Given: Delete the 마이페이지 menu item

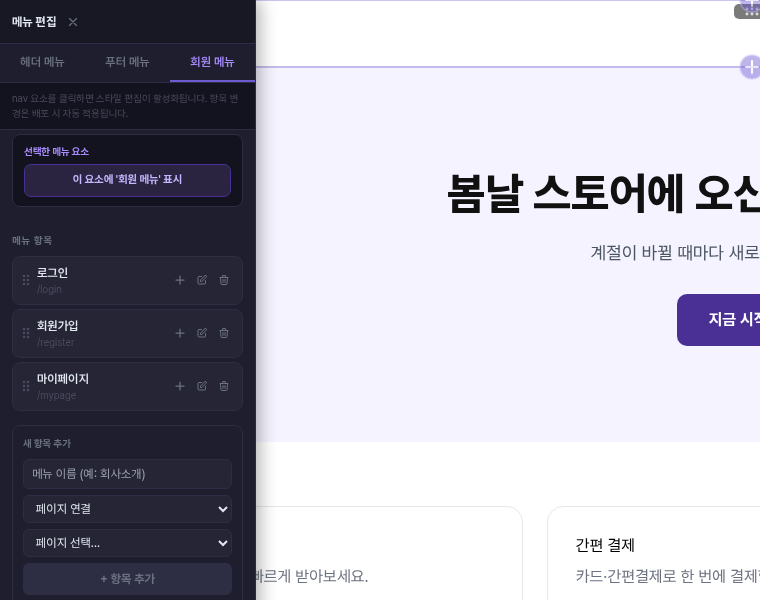Looking at the screenshot, I should point(224,386).
